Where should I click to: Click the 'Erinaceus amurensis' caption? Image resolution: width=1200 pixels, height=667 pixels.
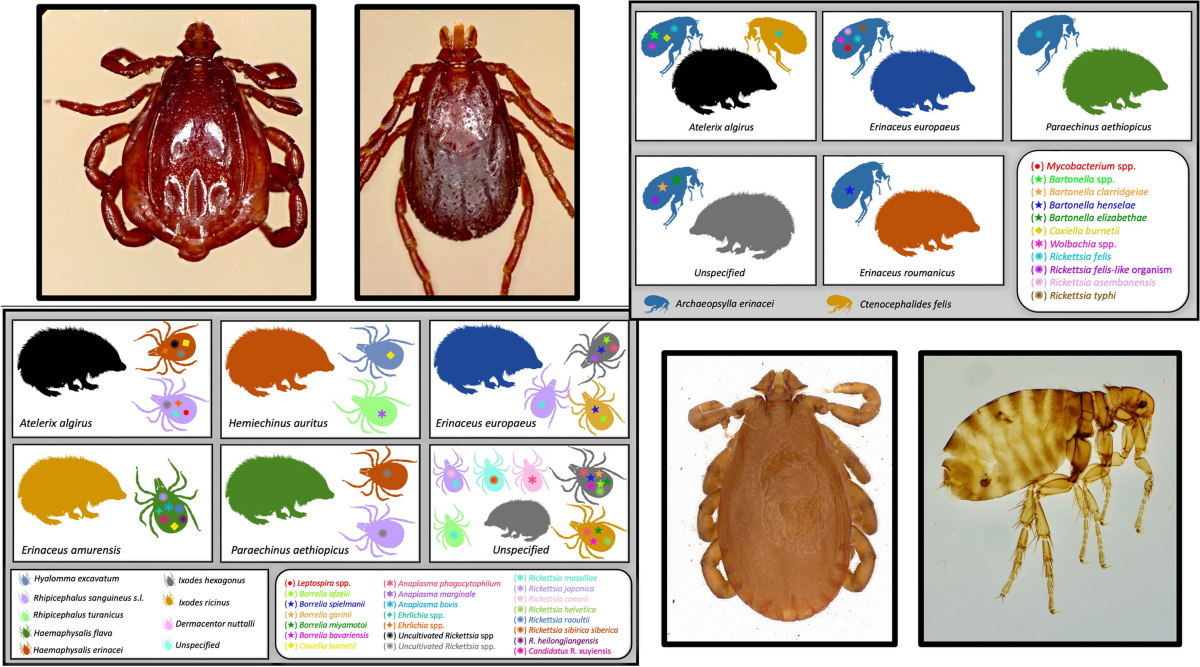click(x=70, y=550)
